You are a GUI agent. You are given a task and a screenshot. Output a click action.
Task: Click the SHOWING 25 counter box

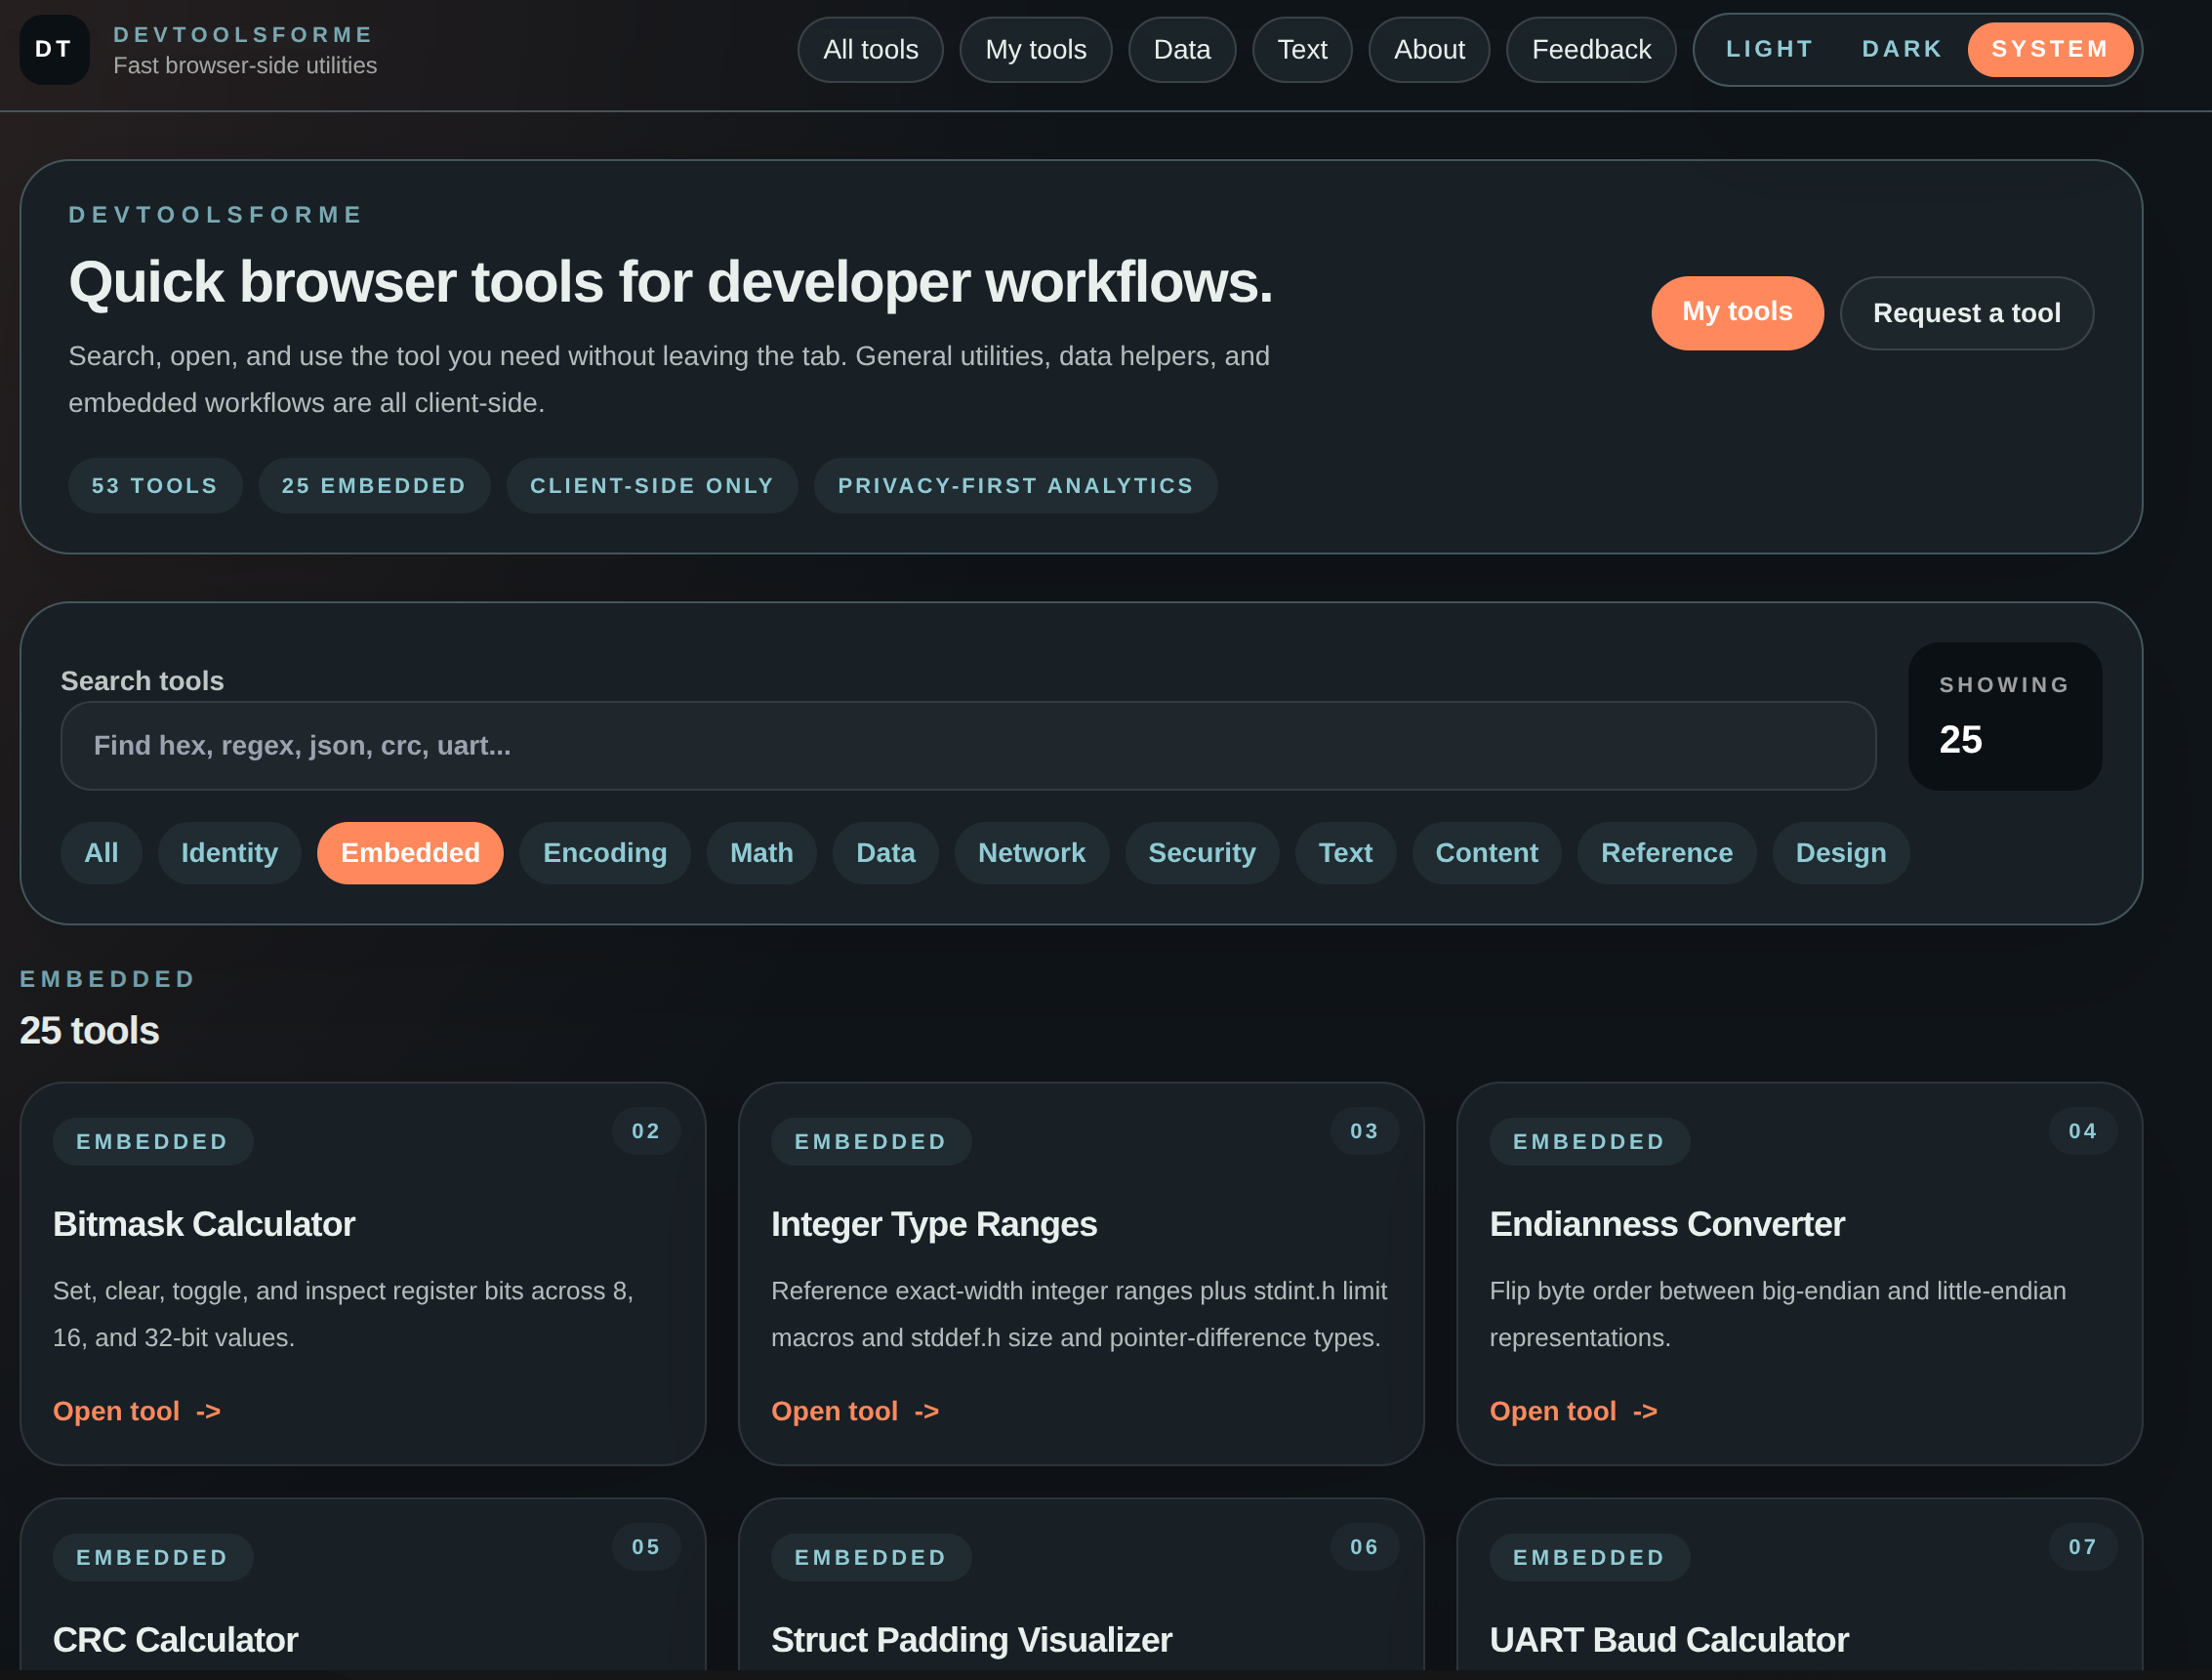2004,717
